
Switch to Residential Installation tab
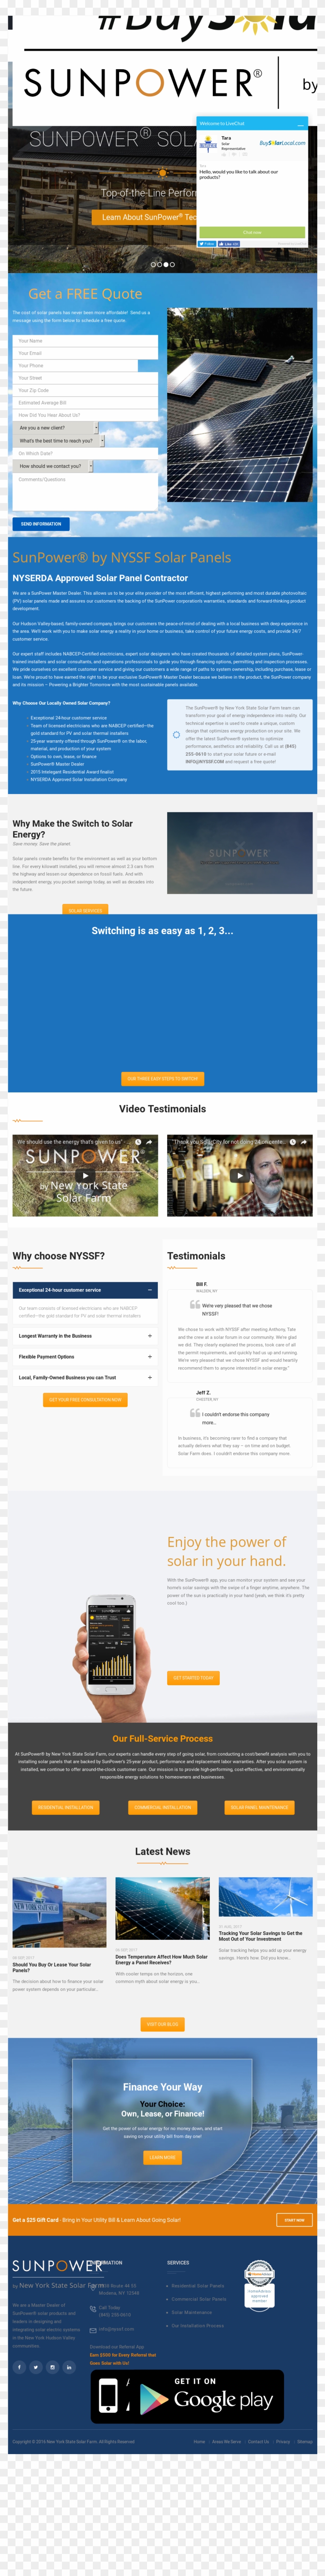click(x=65, y=1807)
